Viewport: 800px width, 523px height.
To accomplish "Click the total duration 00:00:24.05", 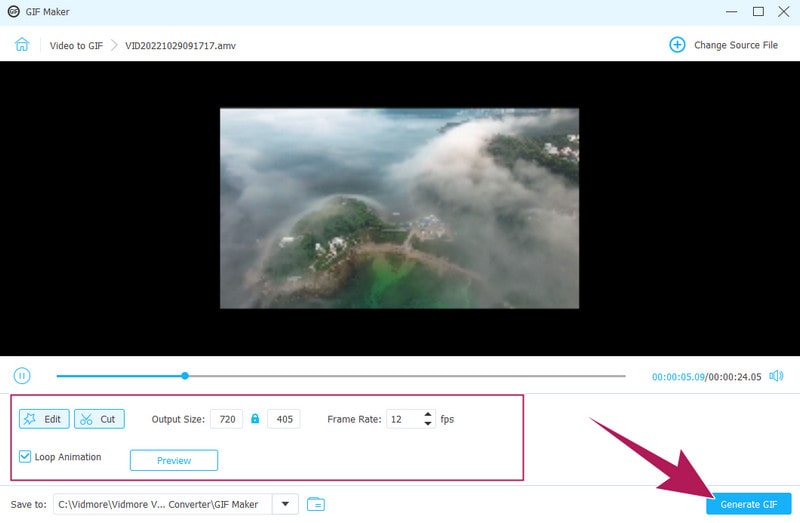I will 735,377.
